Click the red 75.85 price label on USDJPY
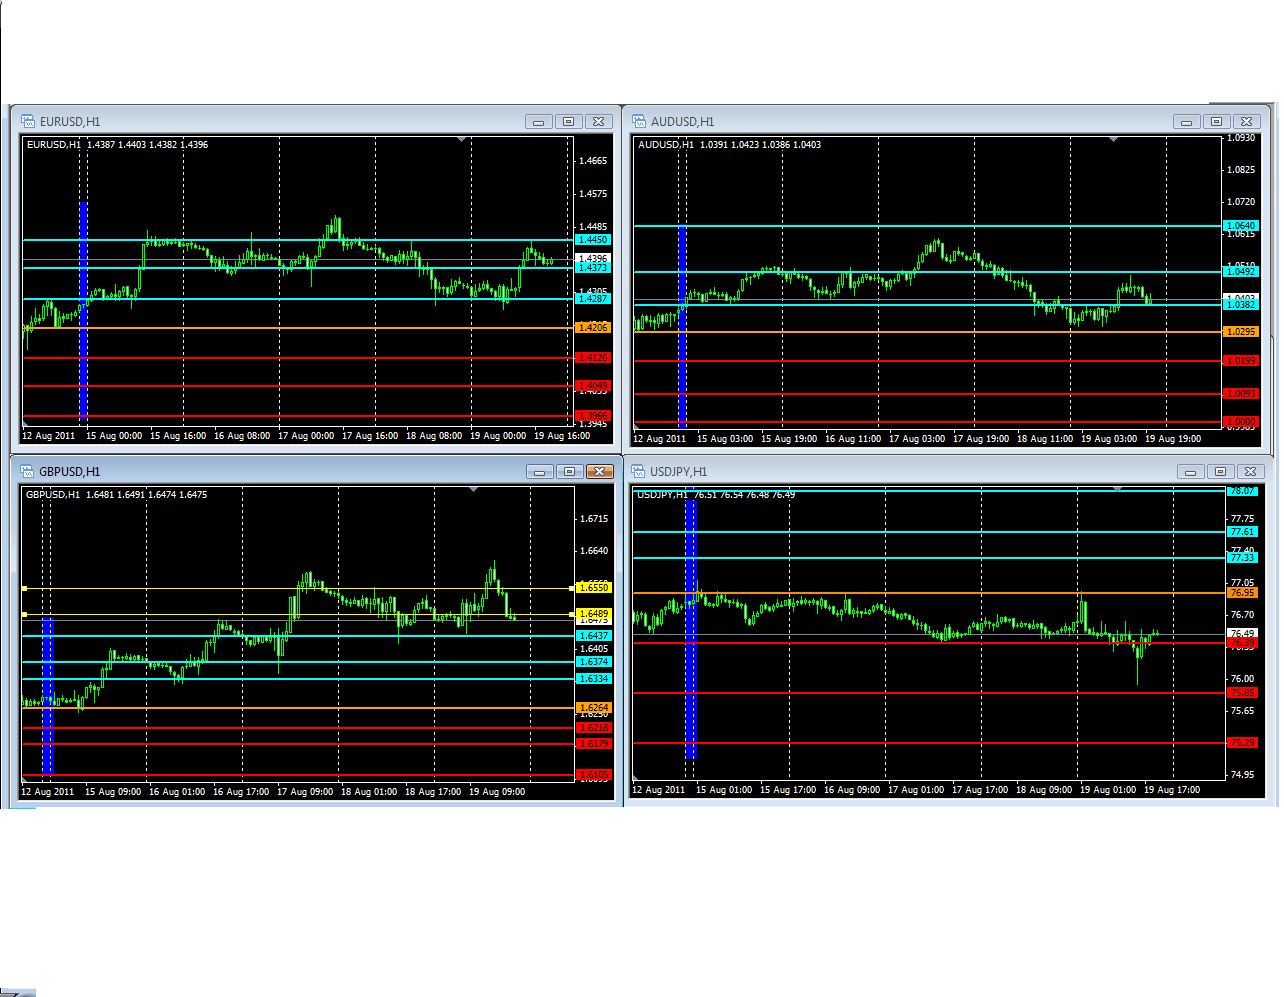 pos(1242,693)
